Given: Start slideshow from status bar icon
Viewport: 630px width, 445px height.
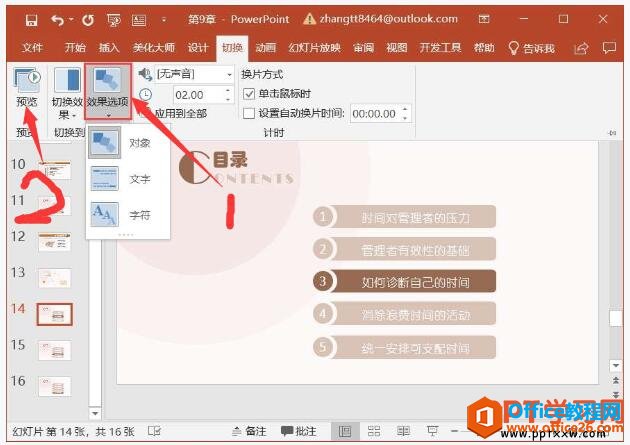Looking at the screenshot, I should [432, 431].
